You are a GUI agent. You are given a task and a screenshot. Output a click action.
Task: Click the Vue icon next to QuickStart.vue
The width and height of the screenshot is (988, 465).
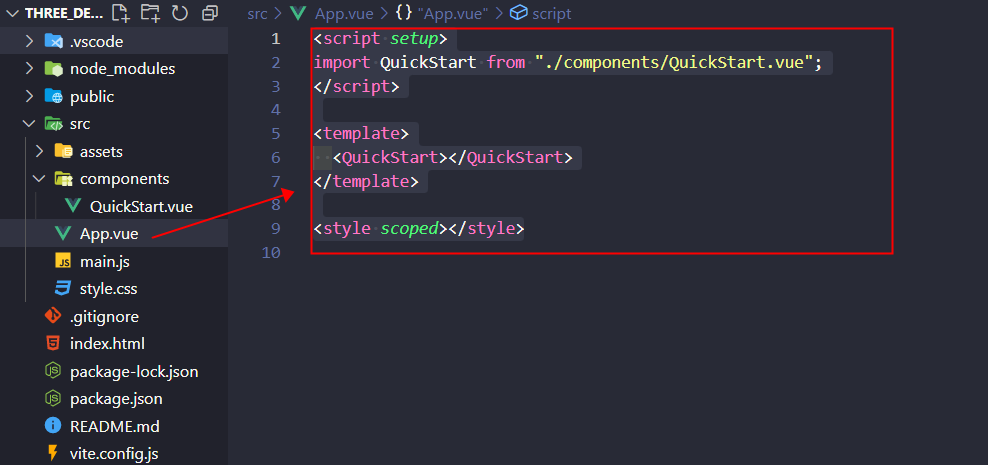73,206
